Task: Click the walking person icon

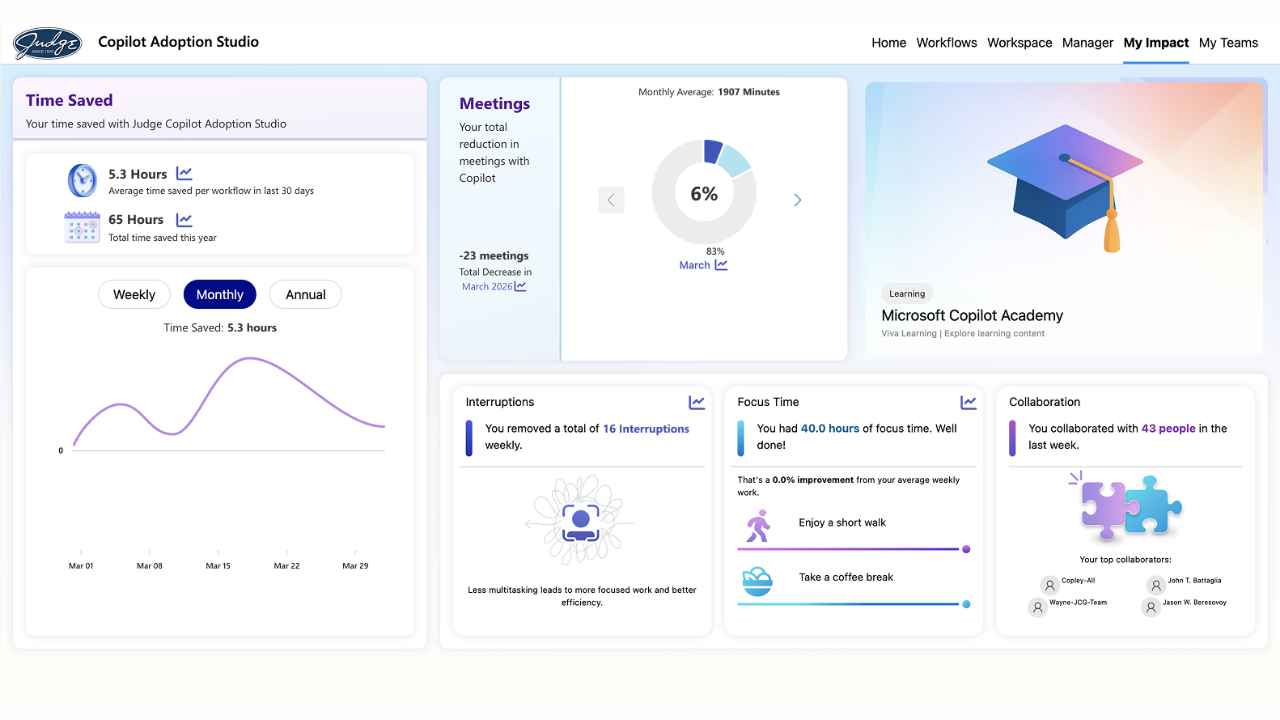Action: (758, 525)
